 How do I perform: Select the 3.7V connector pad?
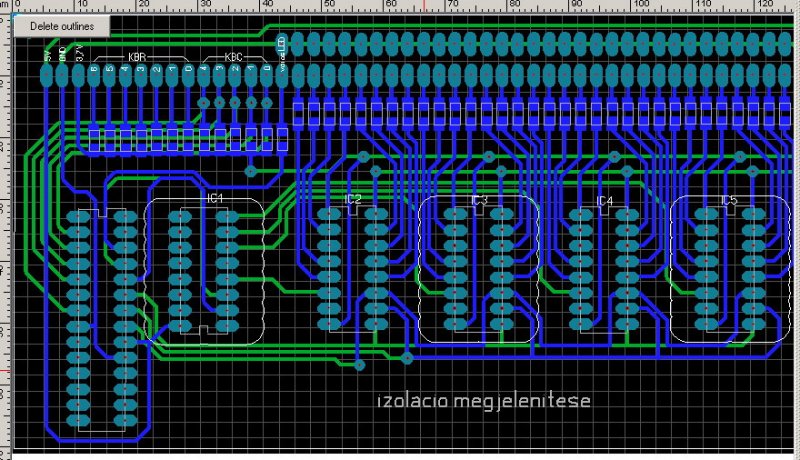pos(78,75)
